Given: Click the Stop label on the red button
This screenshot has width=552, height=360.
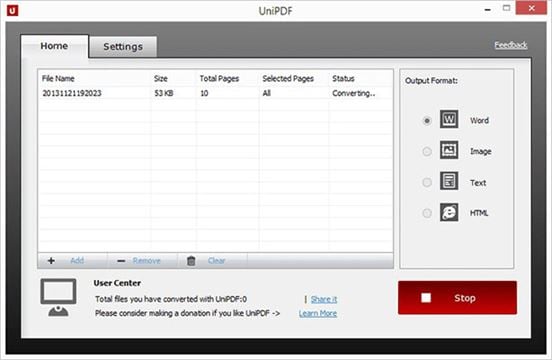Looking at the screenshot, I should pyautogui.click(x=465, y=298).
